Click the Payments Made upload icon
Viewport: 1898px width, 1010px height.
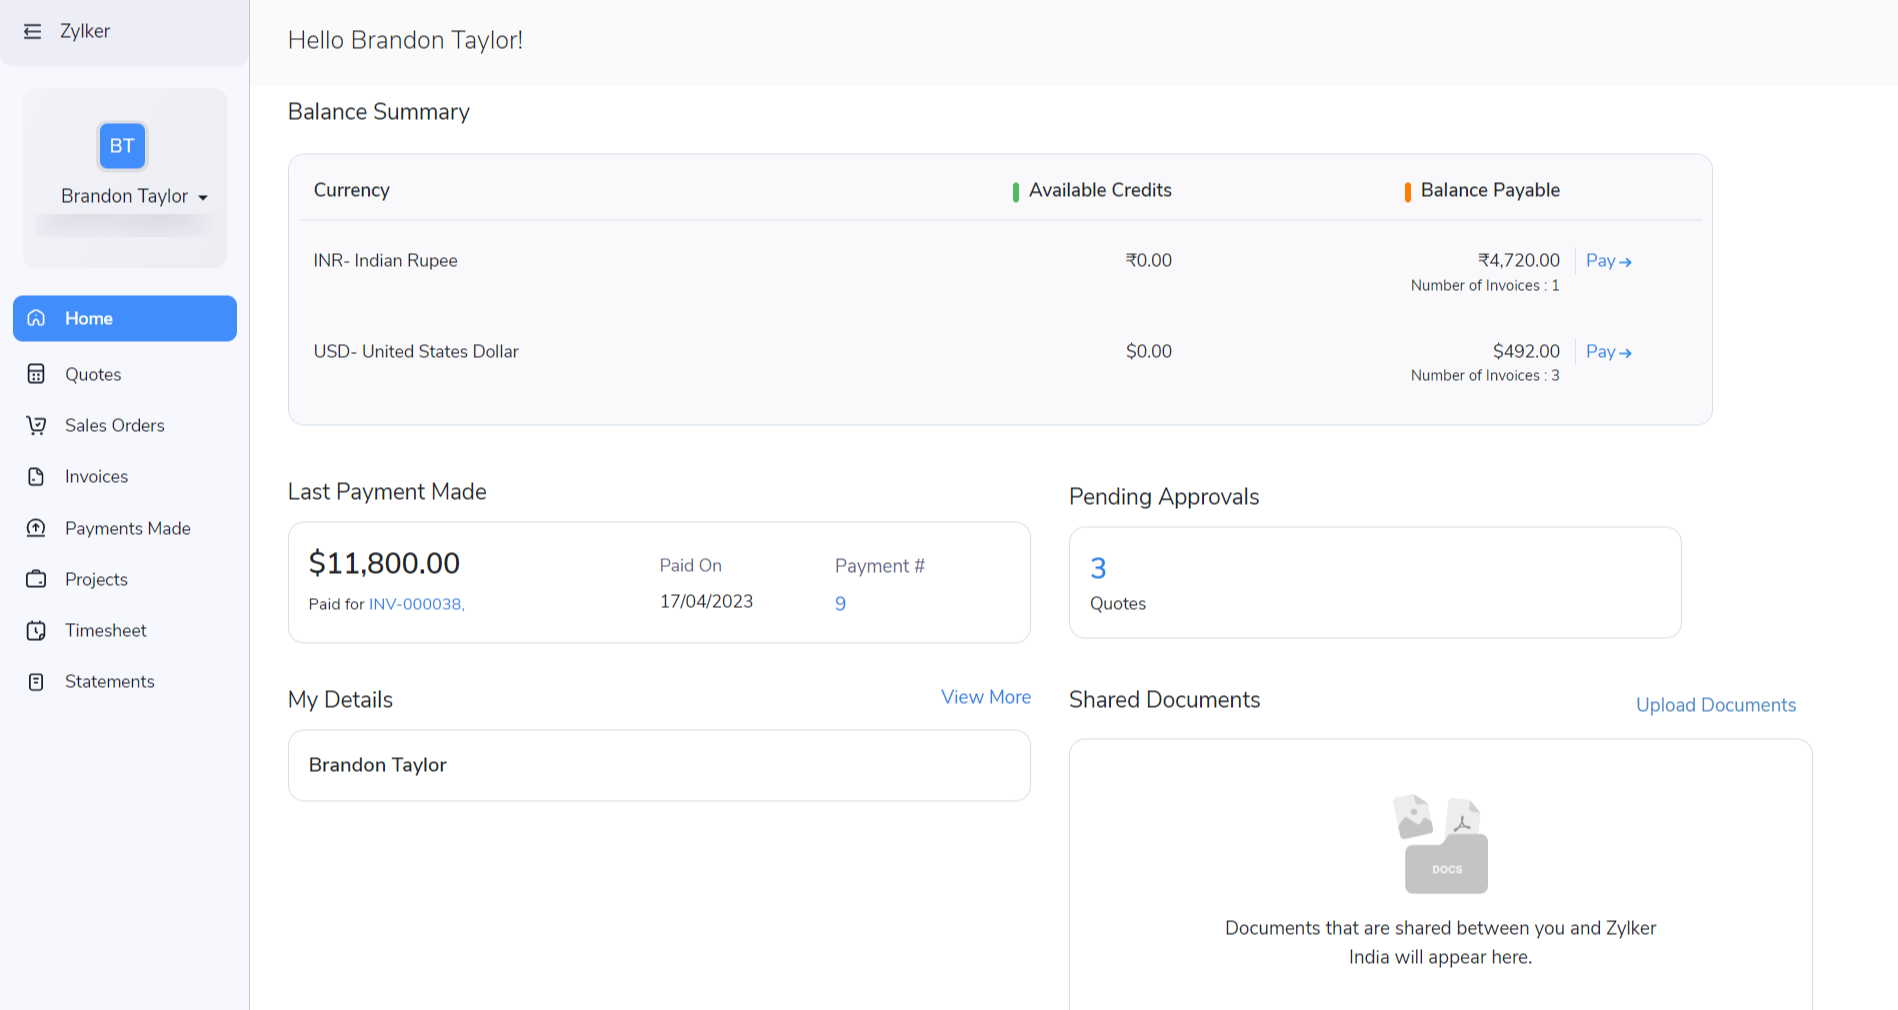[37, 528]
